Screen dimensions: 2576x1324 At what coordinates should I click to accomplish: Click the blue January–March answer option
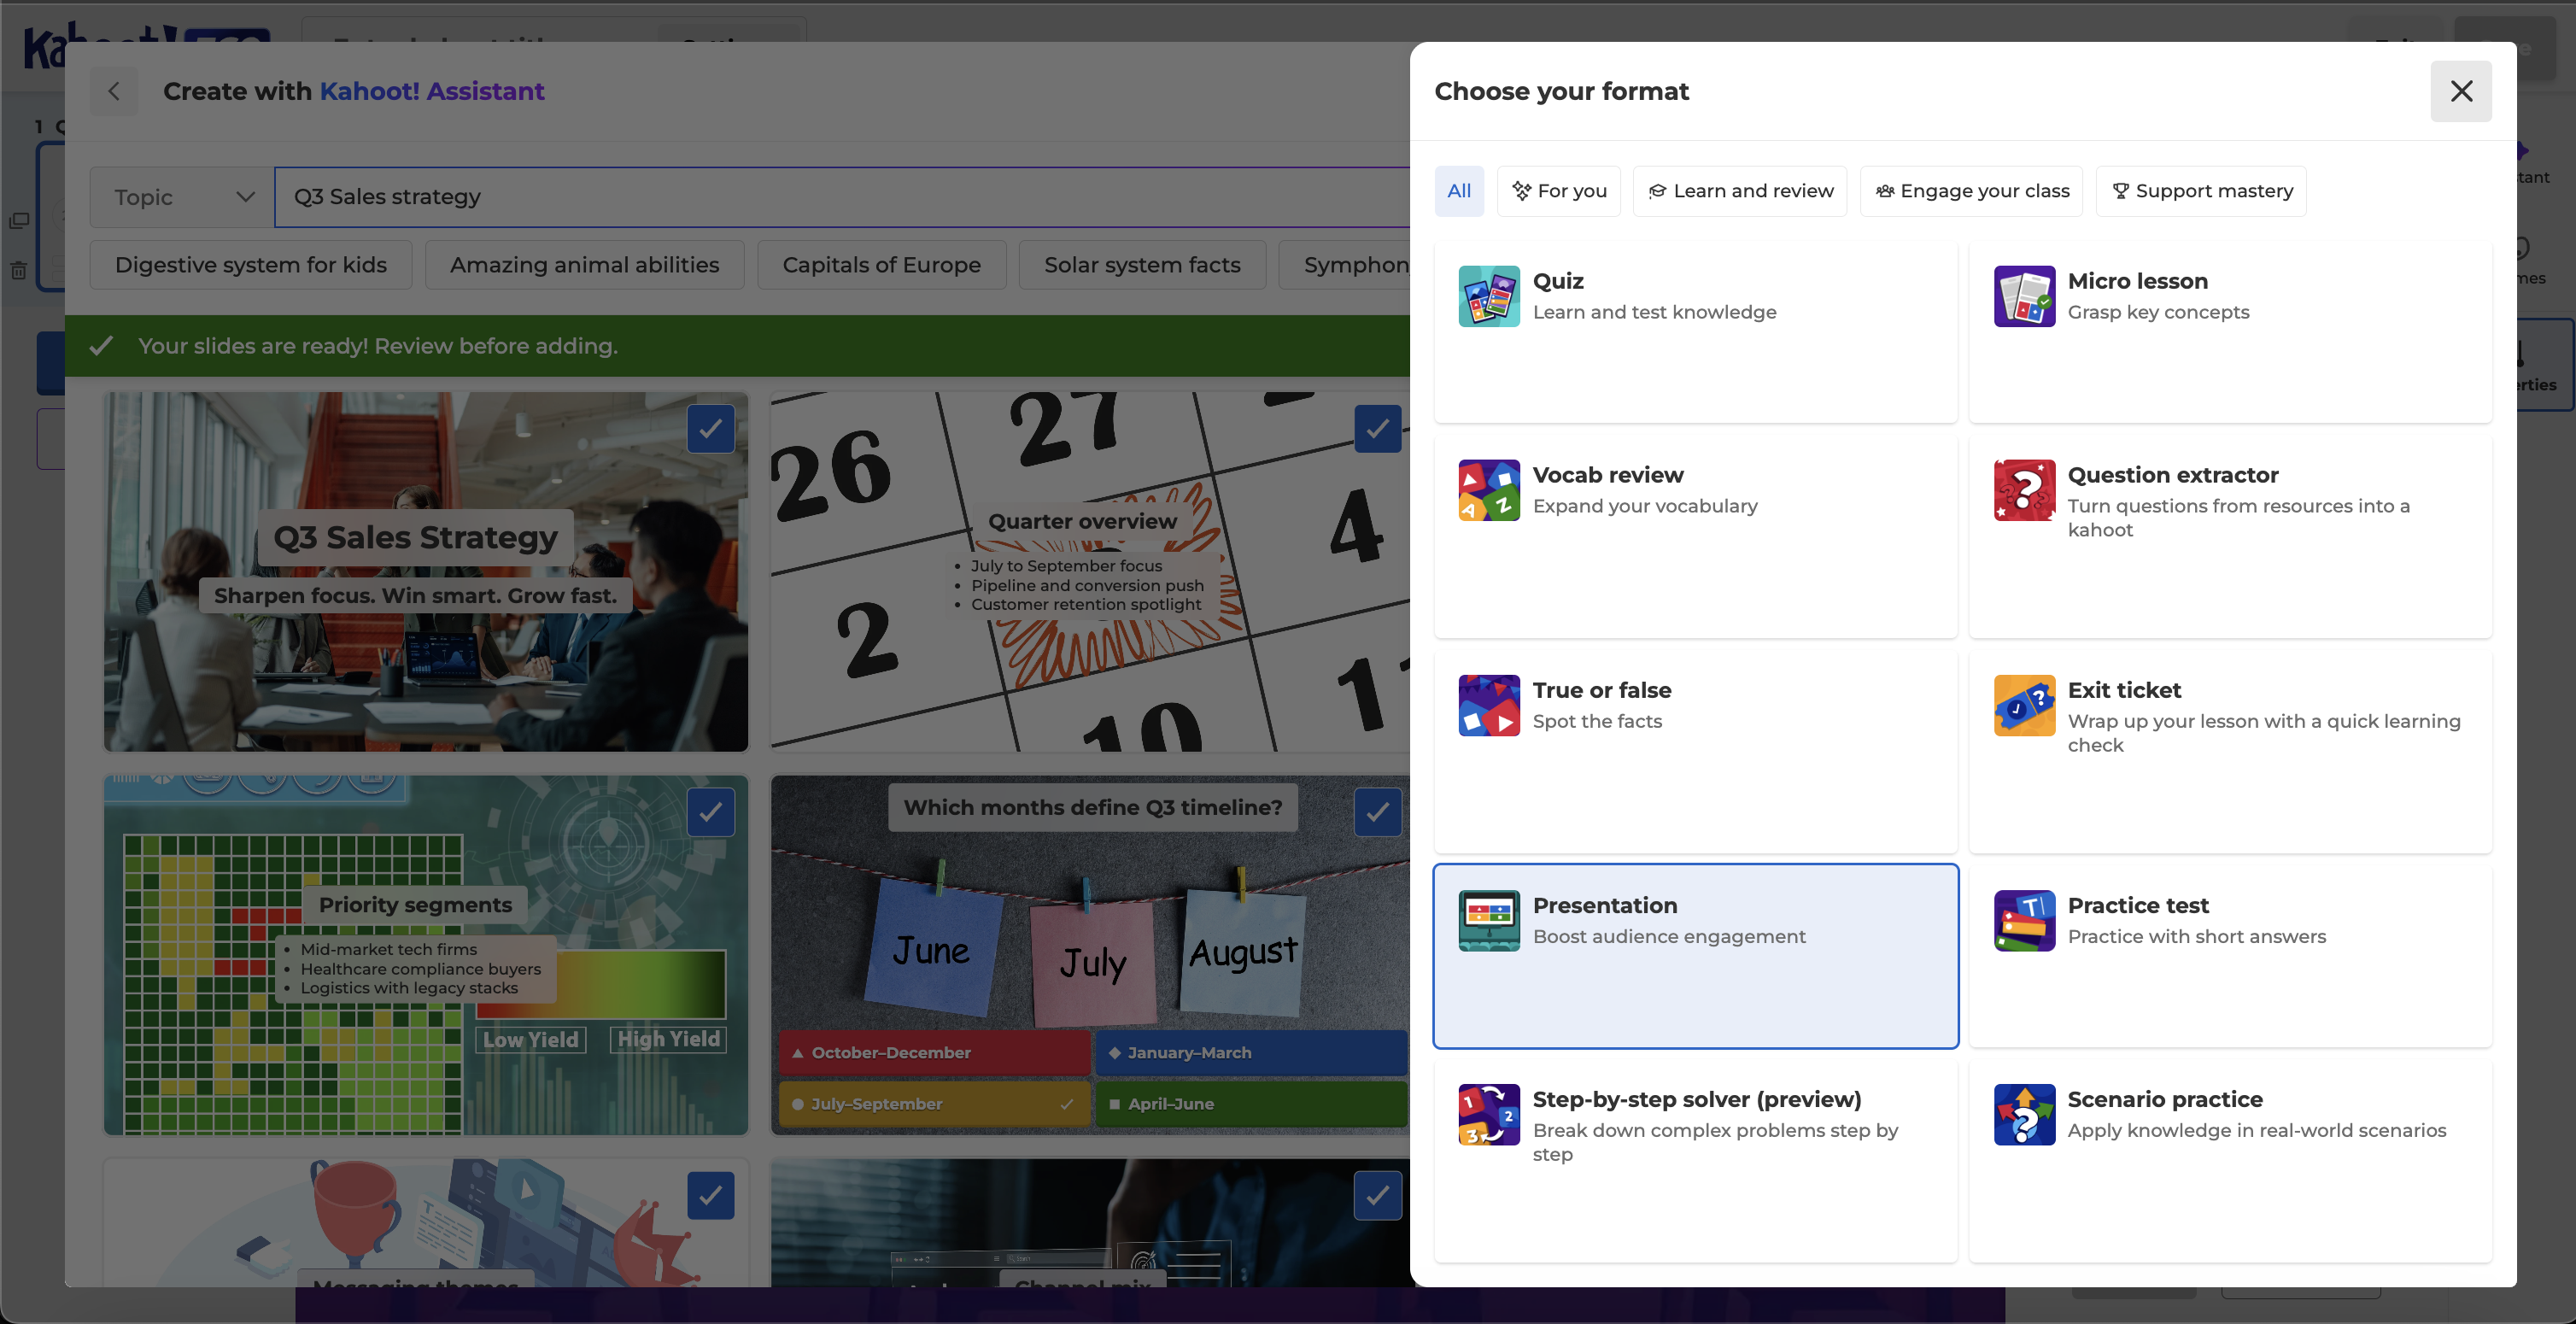[1251, 1053]
